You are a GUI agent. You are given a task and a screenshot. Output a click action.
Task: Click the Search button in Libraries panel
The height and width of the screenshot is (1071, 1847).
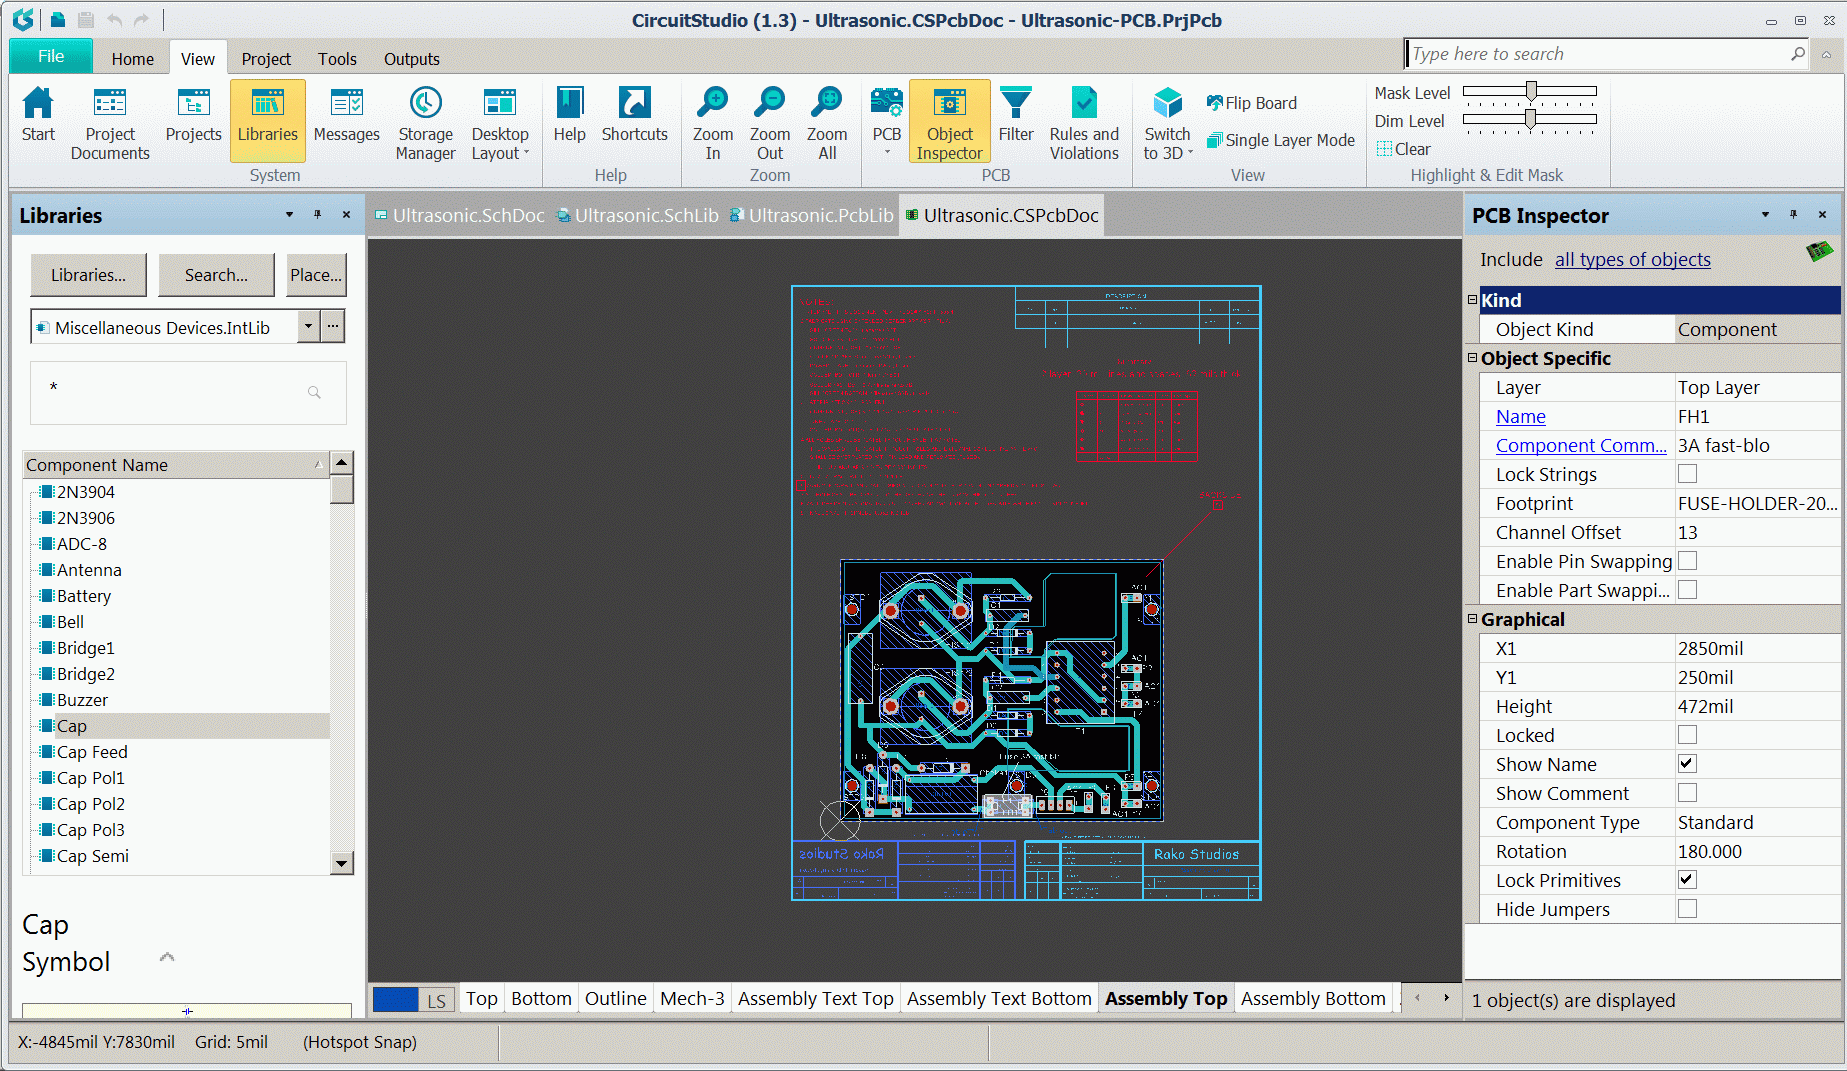click(216, 275)
